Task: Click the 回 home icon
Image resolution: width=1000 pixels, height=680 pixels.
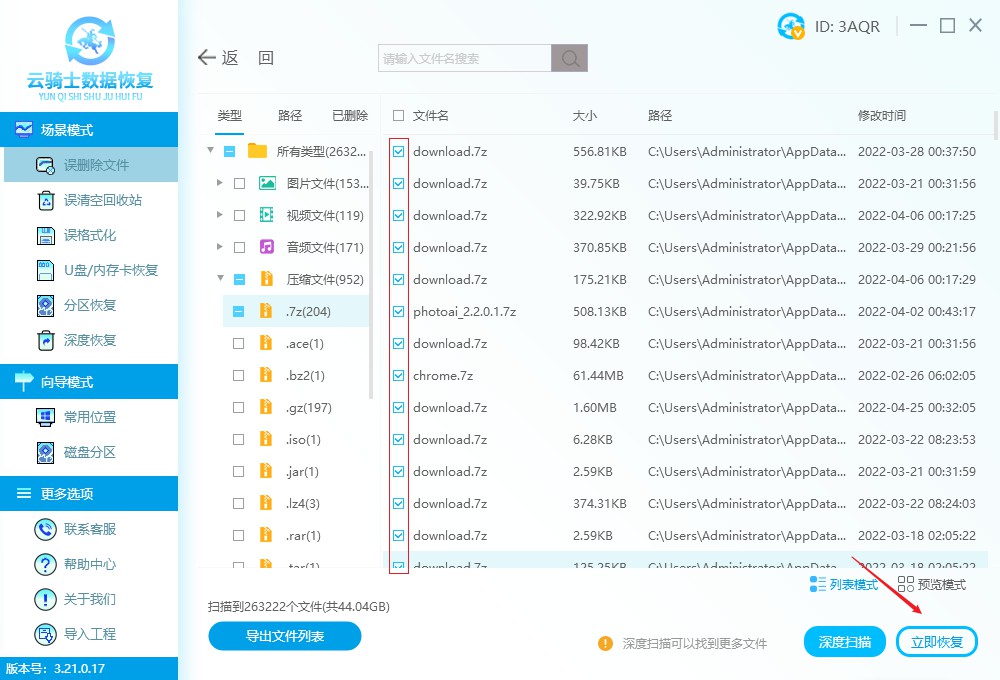Action: 266,58
